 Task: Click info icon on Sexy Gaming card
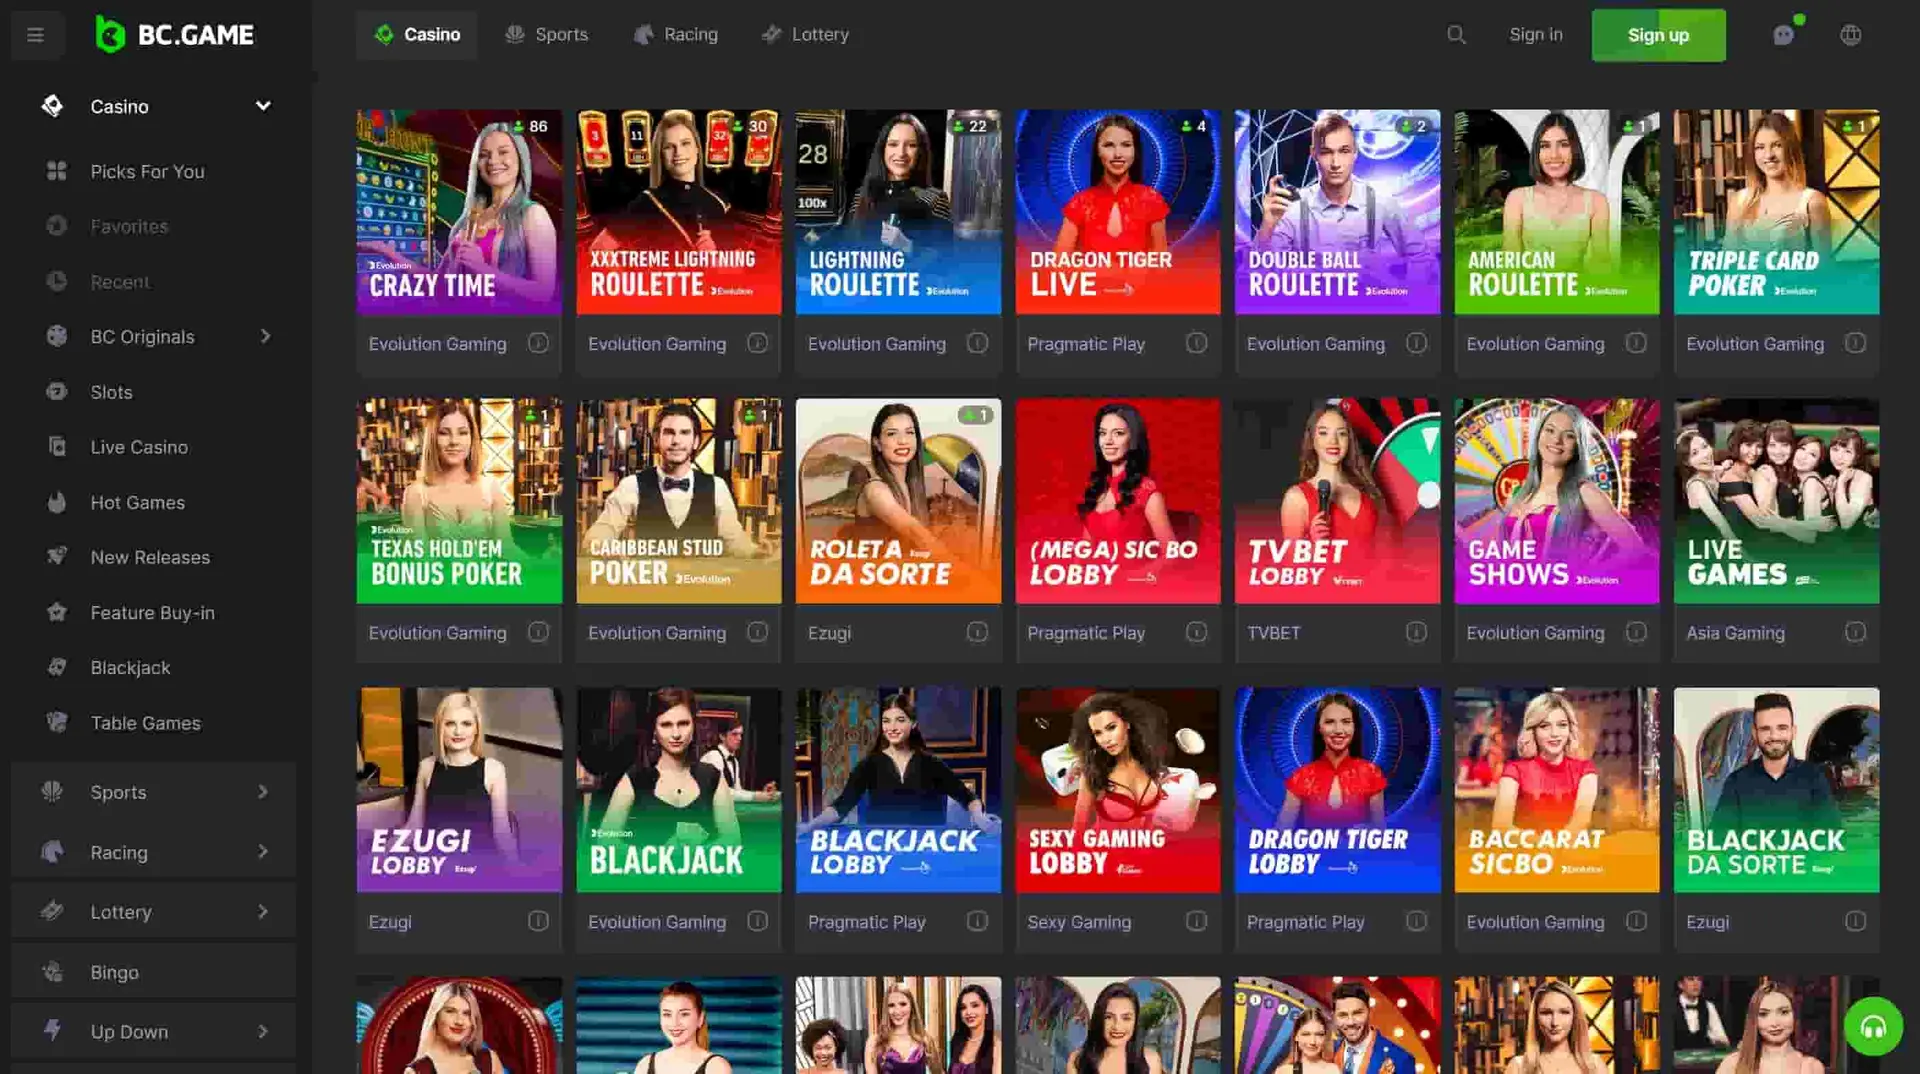(x=1196, y=921)
